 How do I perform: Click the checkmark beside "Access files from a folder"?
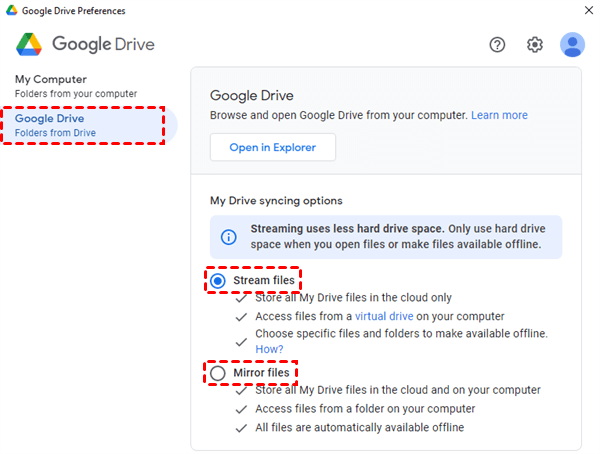click(x=241, y=408)
